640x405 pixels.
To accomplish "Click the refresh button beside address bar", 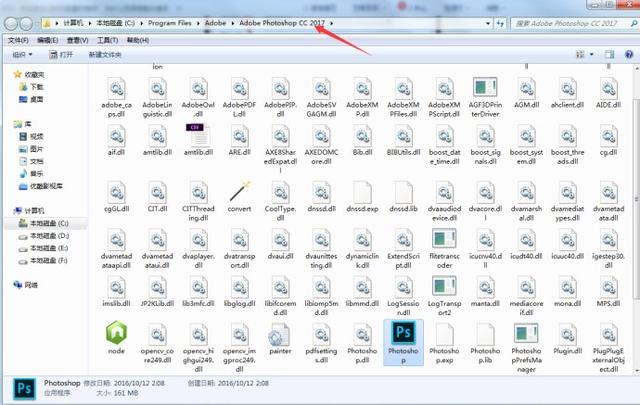I will pyautogui.click(x=500, y=24).
